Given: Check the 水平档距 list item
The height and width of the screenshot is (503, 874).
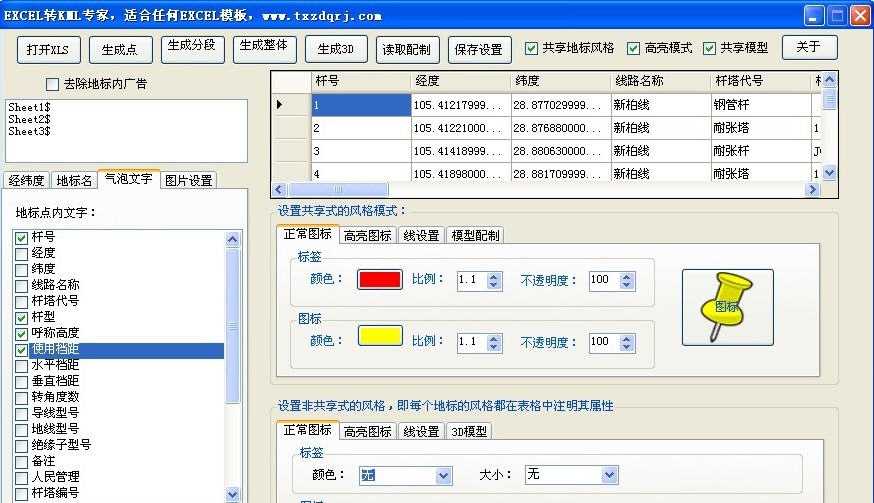Looking at the screenshot, I should (21, 366).
